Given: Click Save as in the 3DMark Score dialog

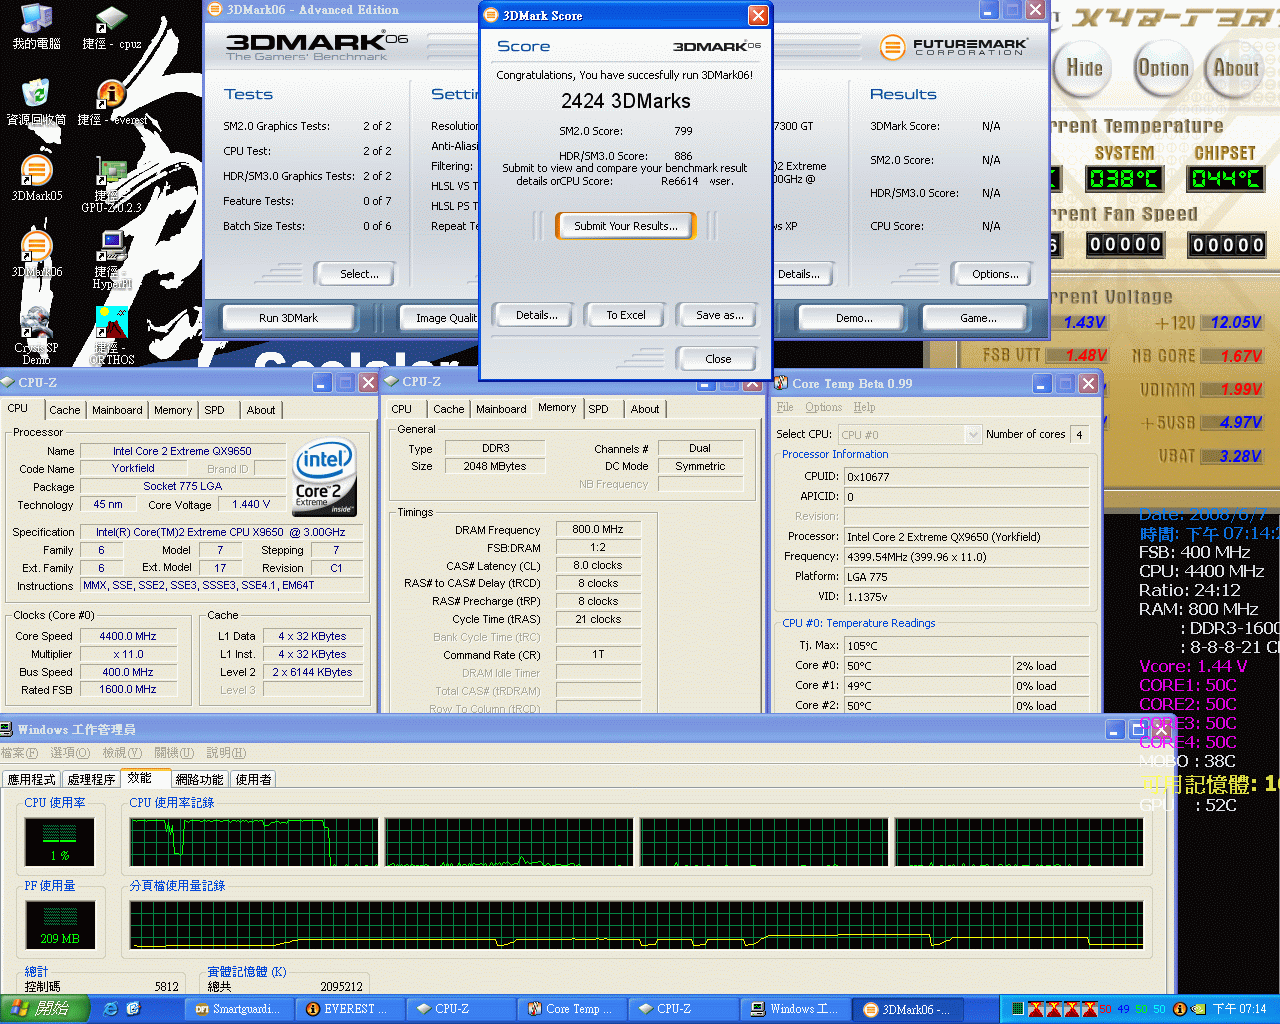Looking at the screenshot, I should pos(719,315).
